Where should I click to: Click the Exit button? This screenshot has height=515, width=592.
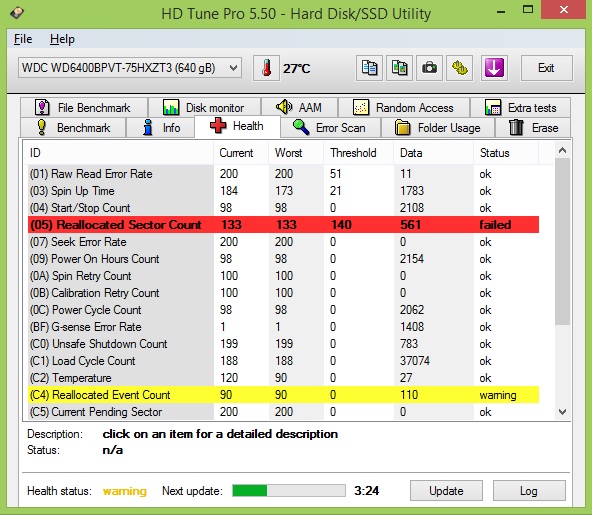pyautogui.click(x=546, y=68)
